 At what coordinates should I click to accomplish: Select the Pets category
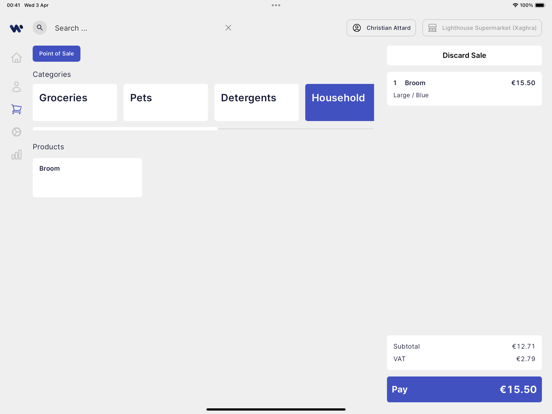click(x=165, y=102)
